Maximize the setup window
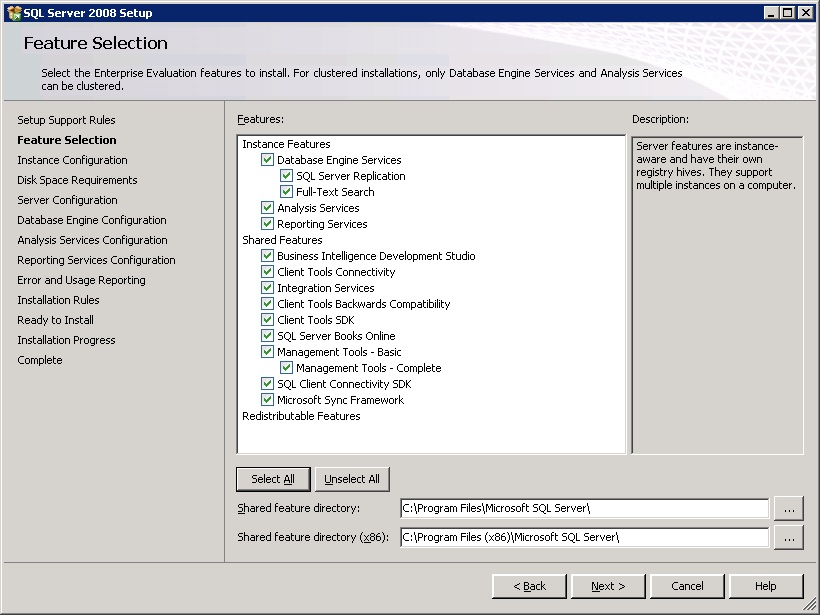Viewport: 820px width, 615px height. (787, 13)
